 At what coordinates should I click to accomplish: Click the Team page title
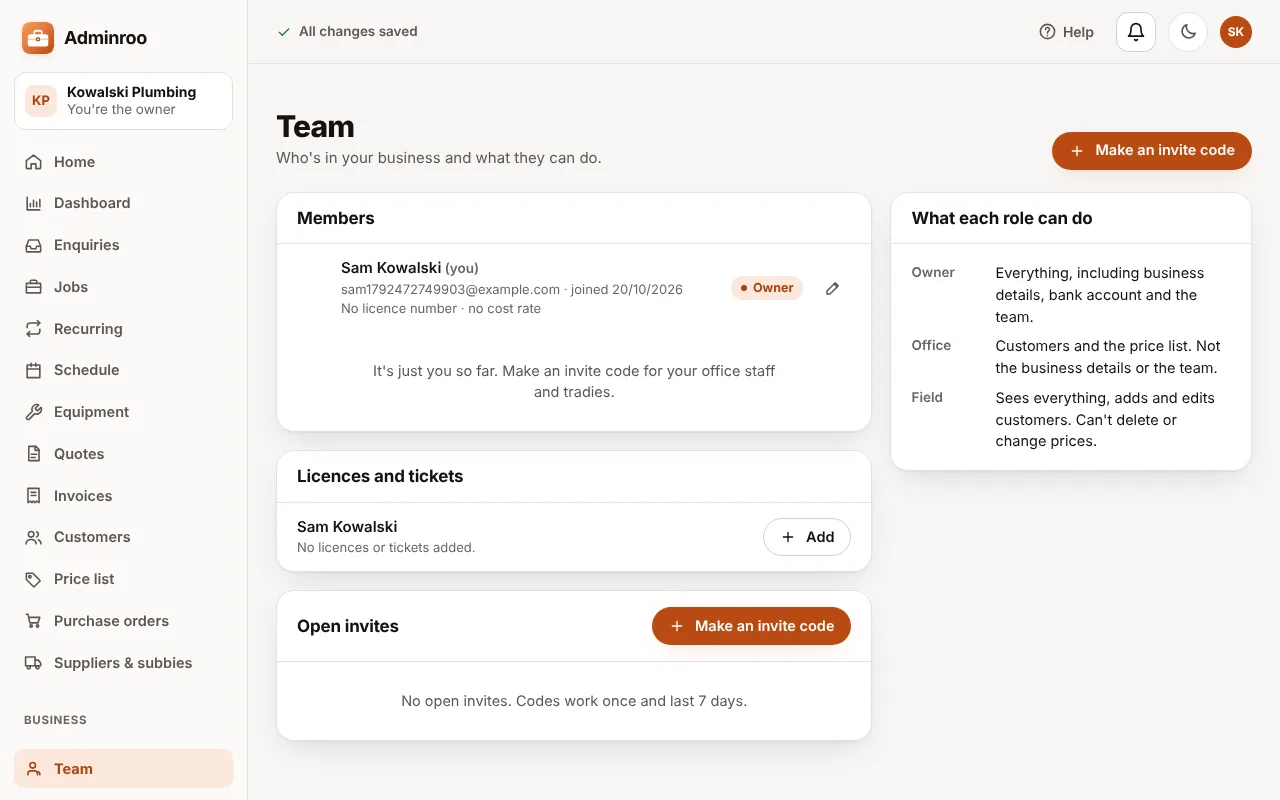click(x=316, y=127)
